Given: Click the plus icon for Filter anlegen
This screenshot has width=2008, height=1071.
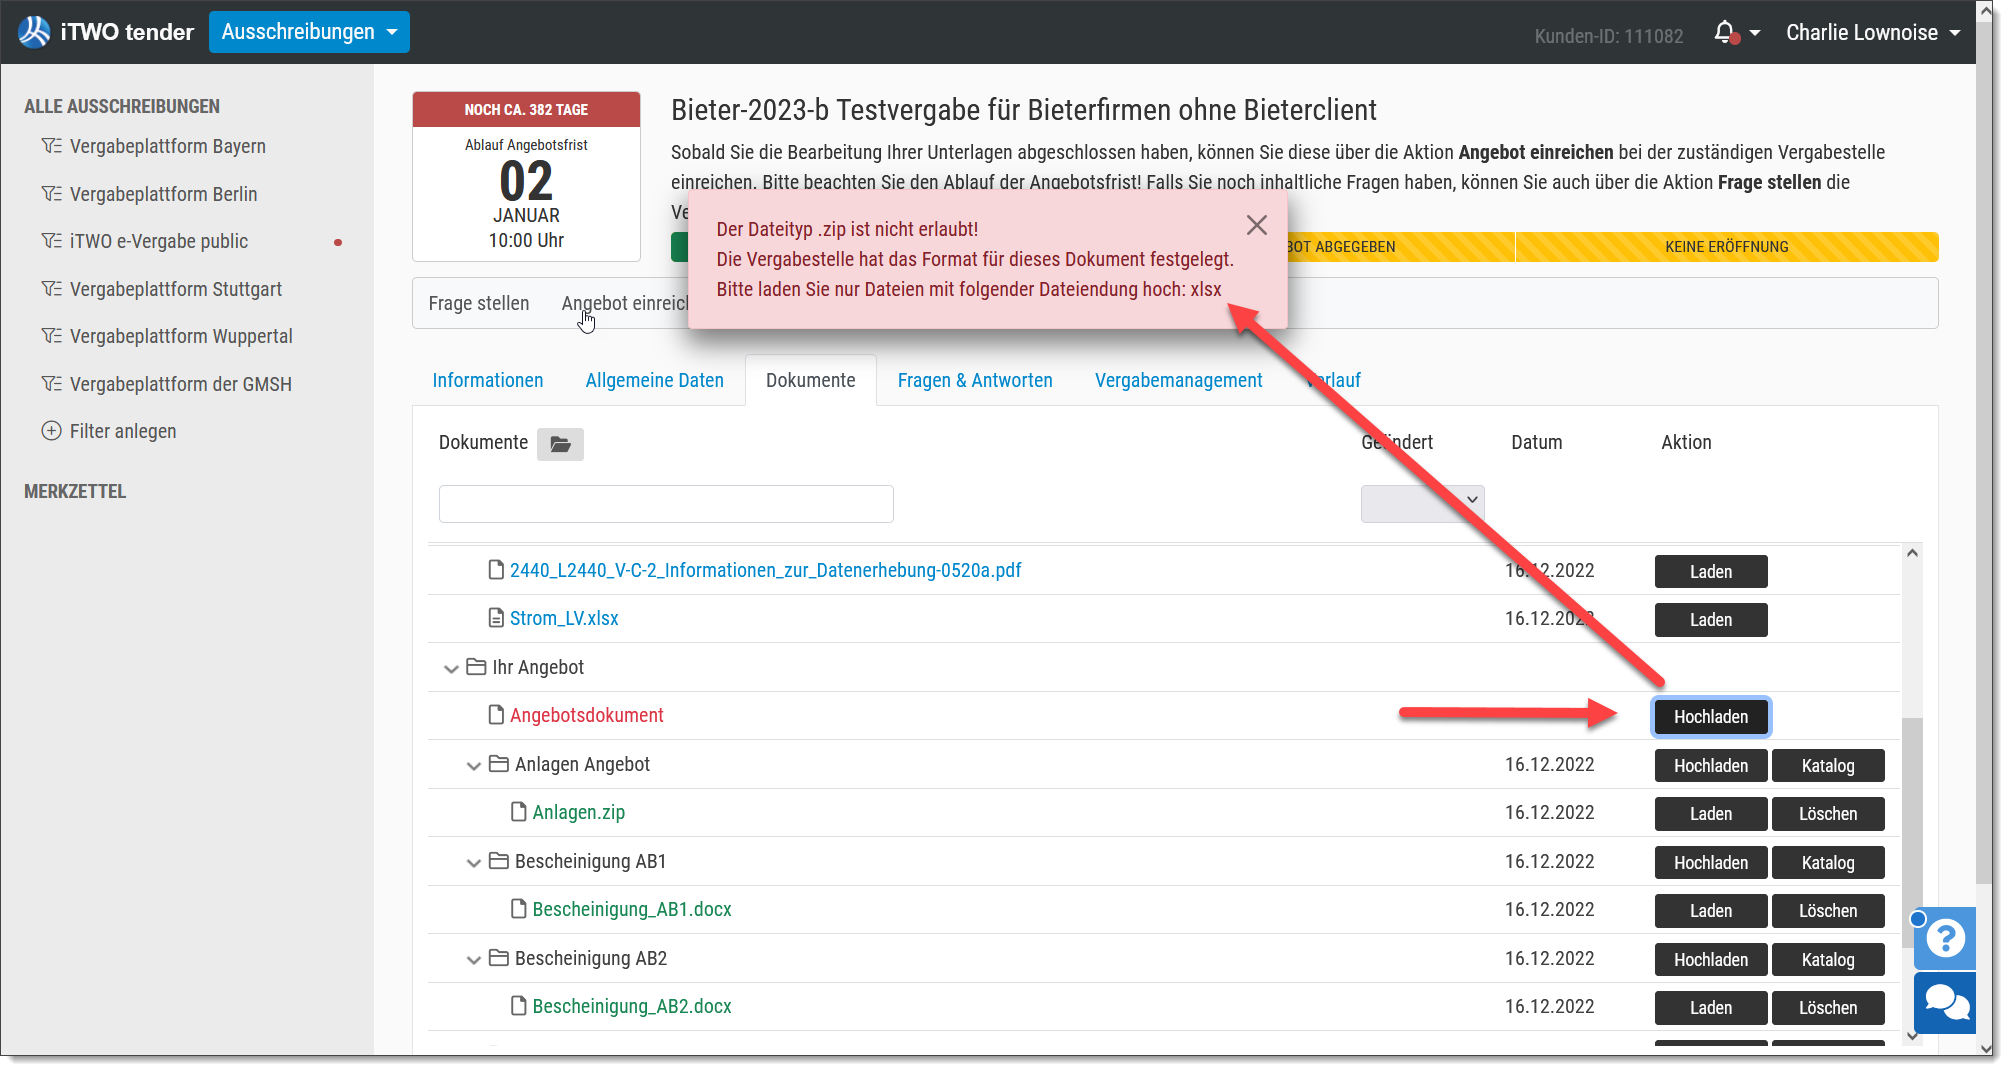Looking at the screenshot, I should pyautogui.click(x=52, y=431).
